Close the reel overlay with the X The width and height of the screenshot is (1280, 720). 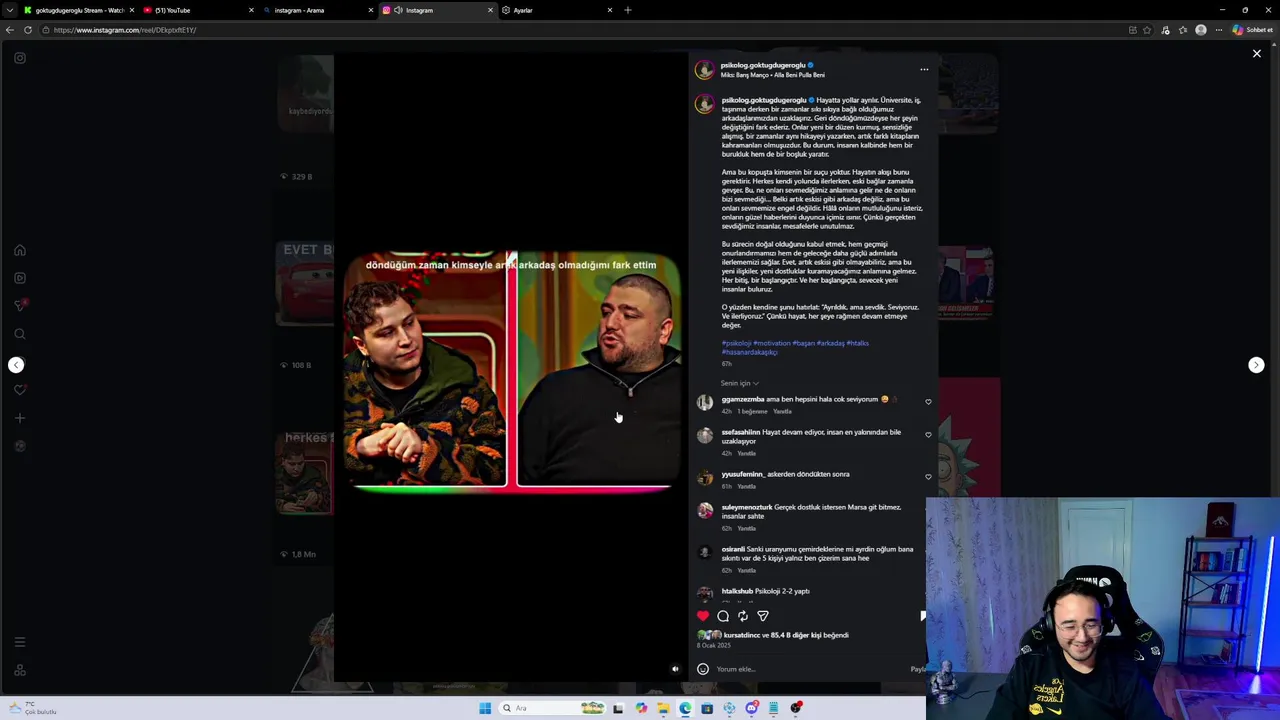(x=1257, y=54)
